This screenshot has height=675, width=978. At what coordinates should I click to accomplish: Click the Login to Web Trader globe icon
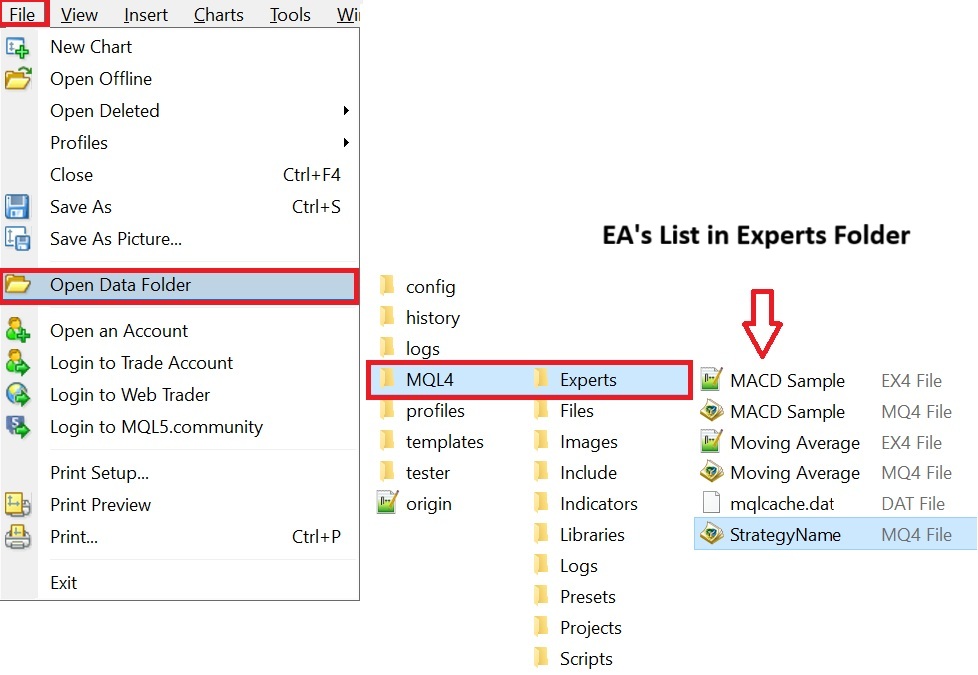tap(18, 395)
